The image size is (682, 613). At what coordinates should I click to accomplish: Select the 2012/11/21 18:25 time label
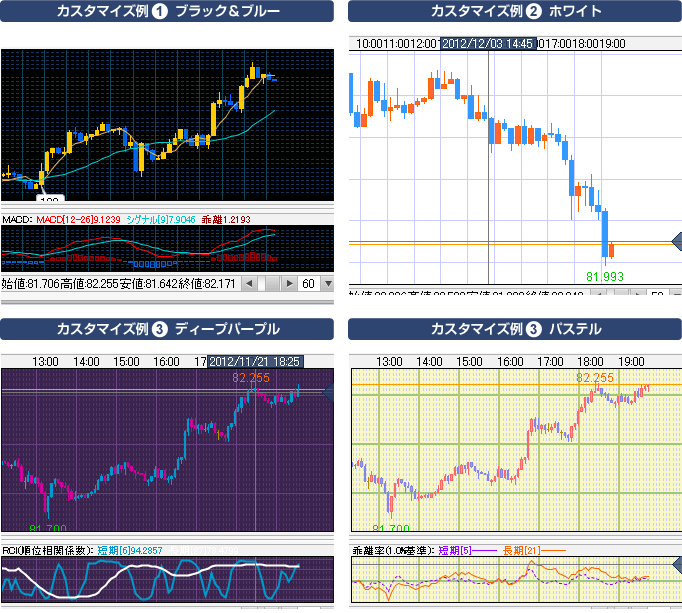(x=255, y=361)
